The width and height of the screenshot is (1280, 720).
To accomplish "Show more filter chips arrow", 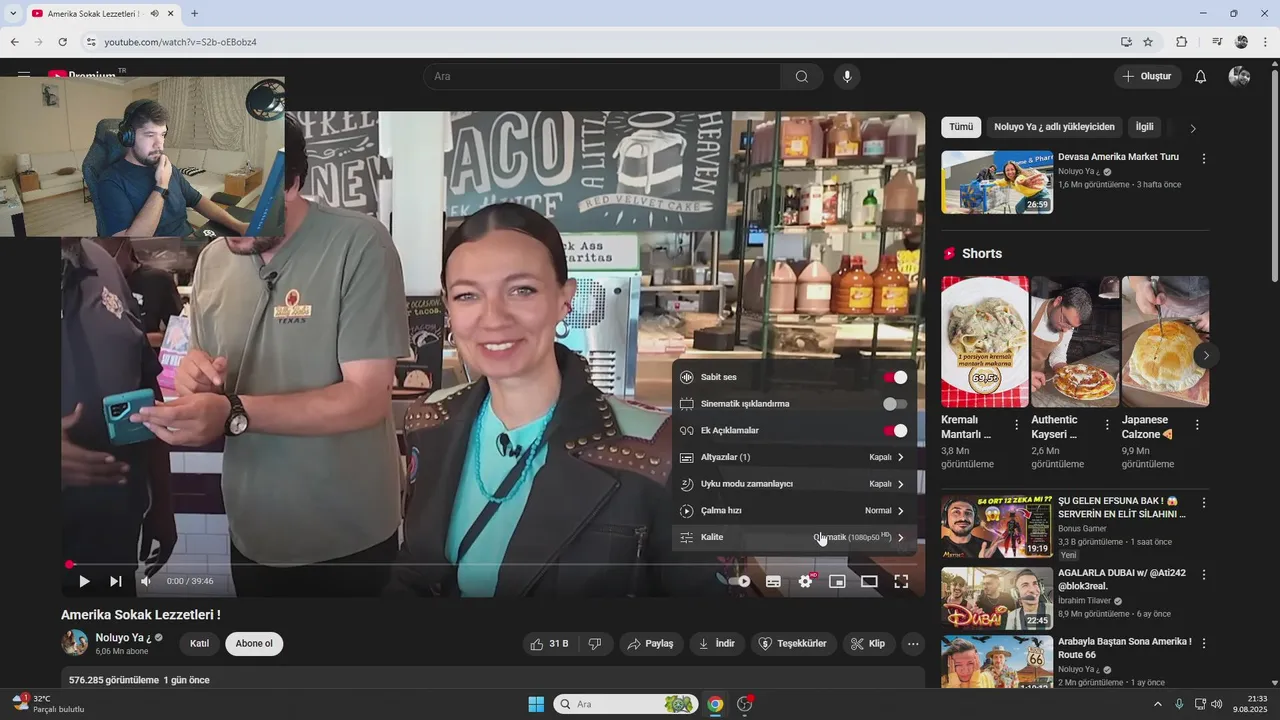I will click(x=1192, y=128).
